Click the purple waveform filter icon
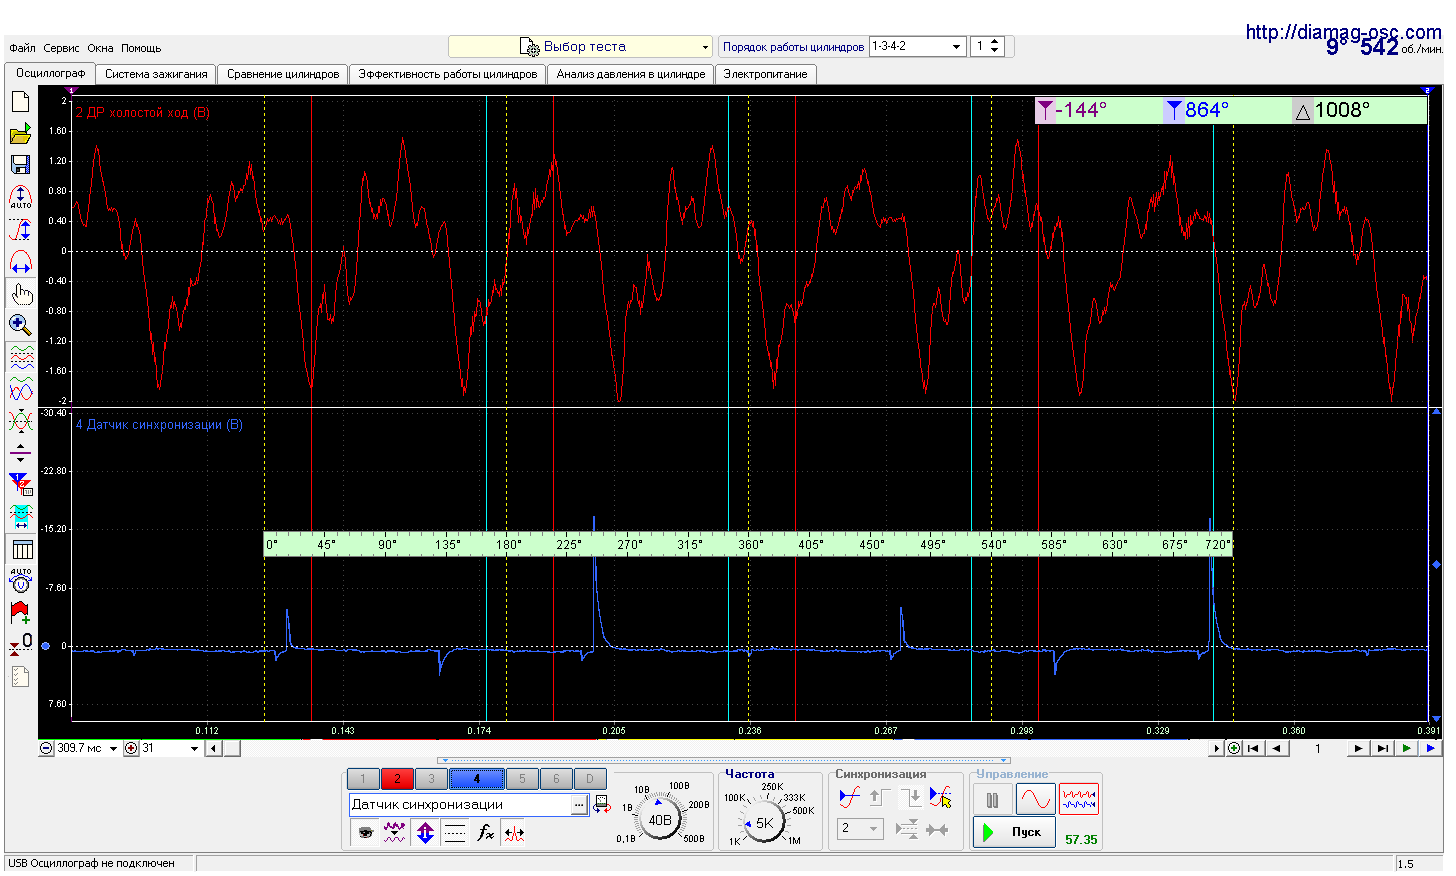This screenshot has height=876, width=1456. 395,832
